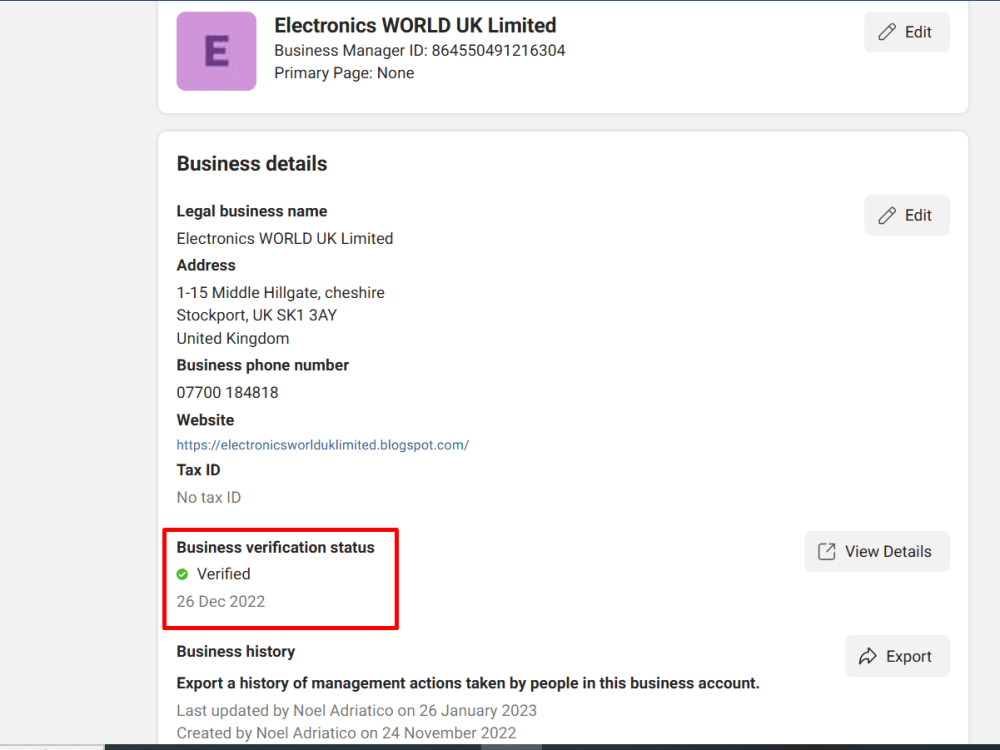Click the verification date 26 Dec 2022
The image size is (1000, 750).
[x=221, y=601]
